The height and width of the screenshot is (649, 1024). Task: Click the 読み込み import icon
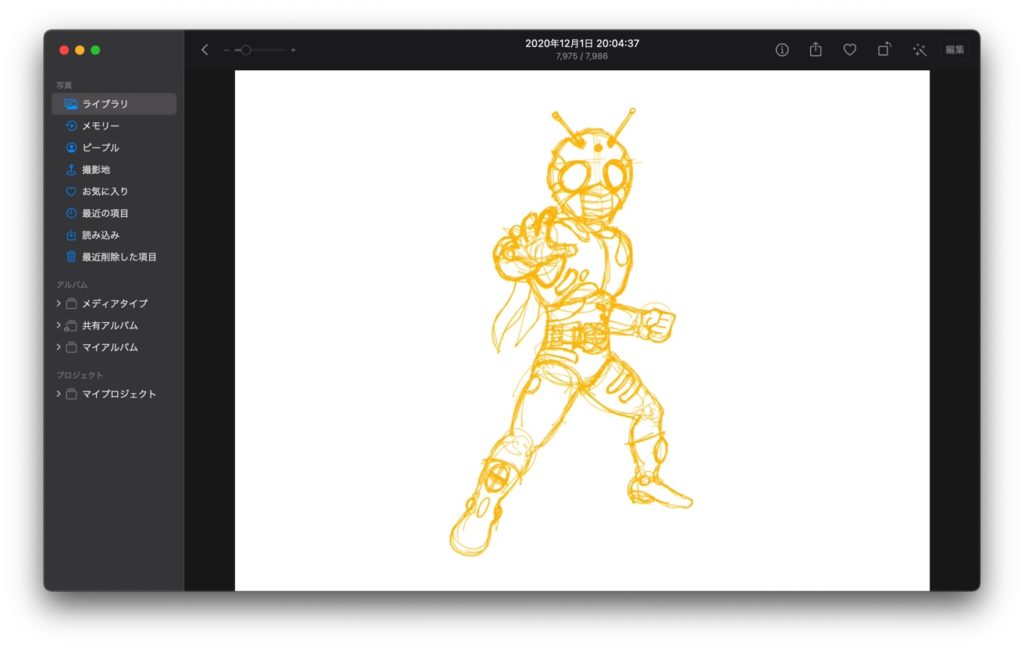[x=71, y=235]
